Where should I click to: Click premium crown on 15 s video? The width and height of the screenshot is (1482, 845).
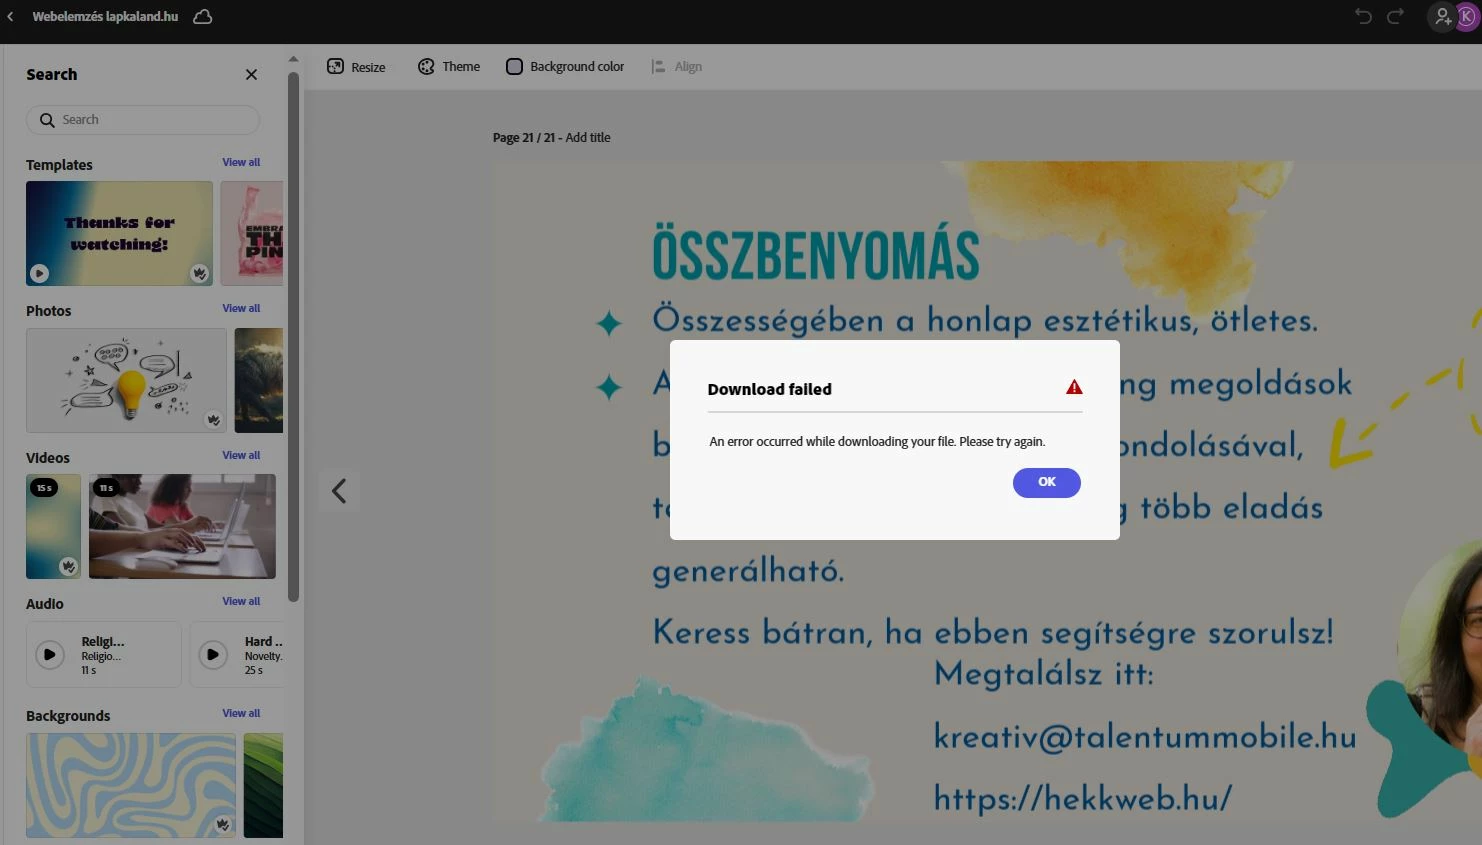tap(68, 566)
